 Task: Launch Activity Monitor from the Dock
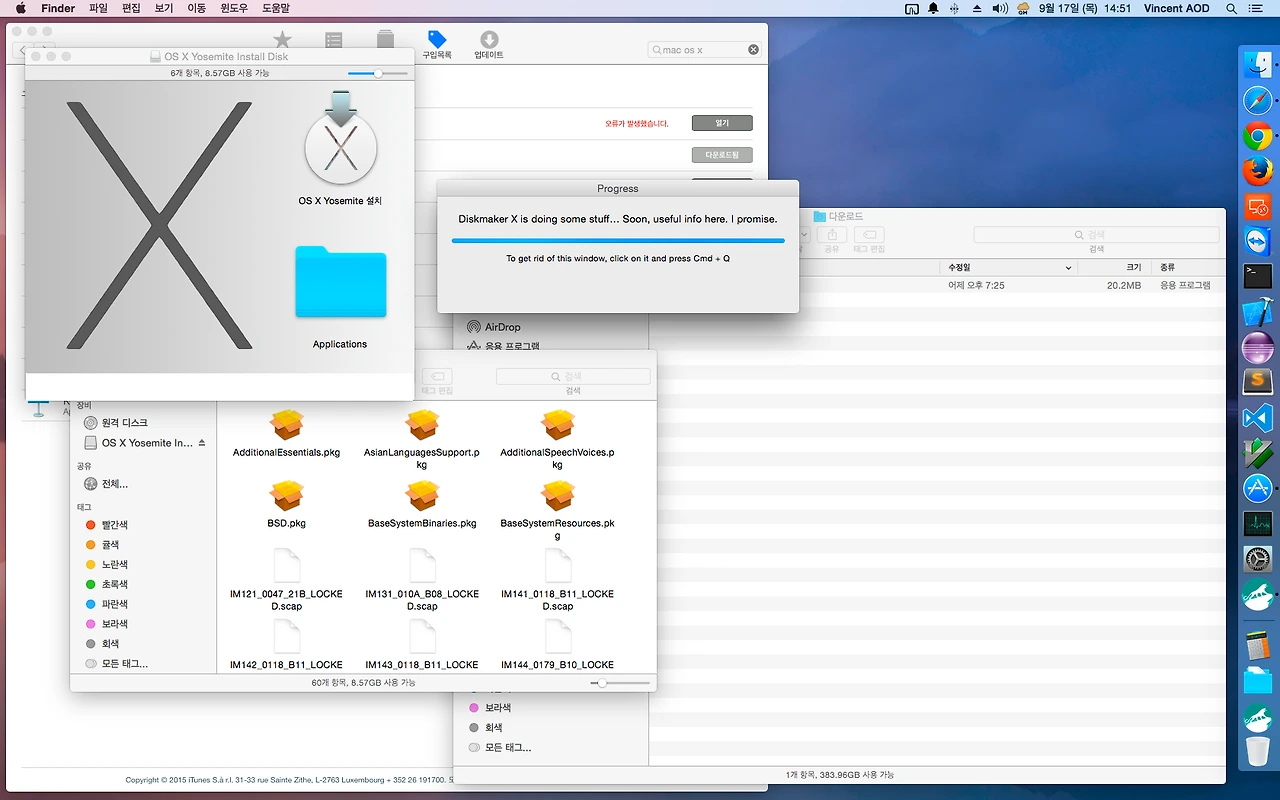pos(1257,523)
